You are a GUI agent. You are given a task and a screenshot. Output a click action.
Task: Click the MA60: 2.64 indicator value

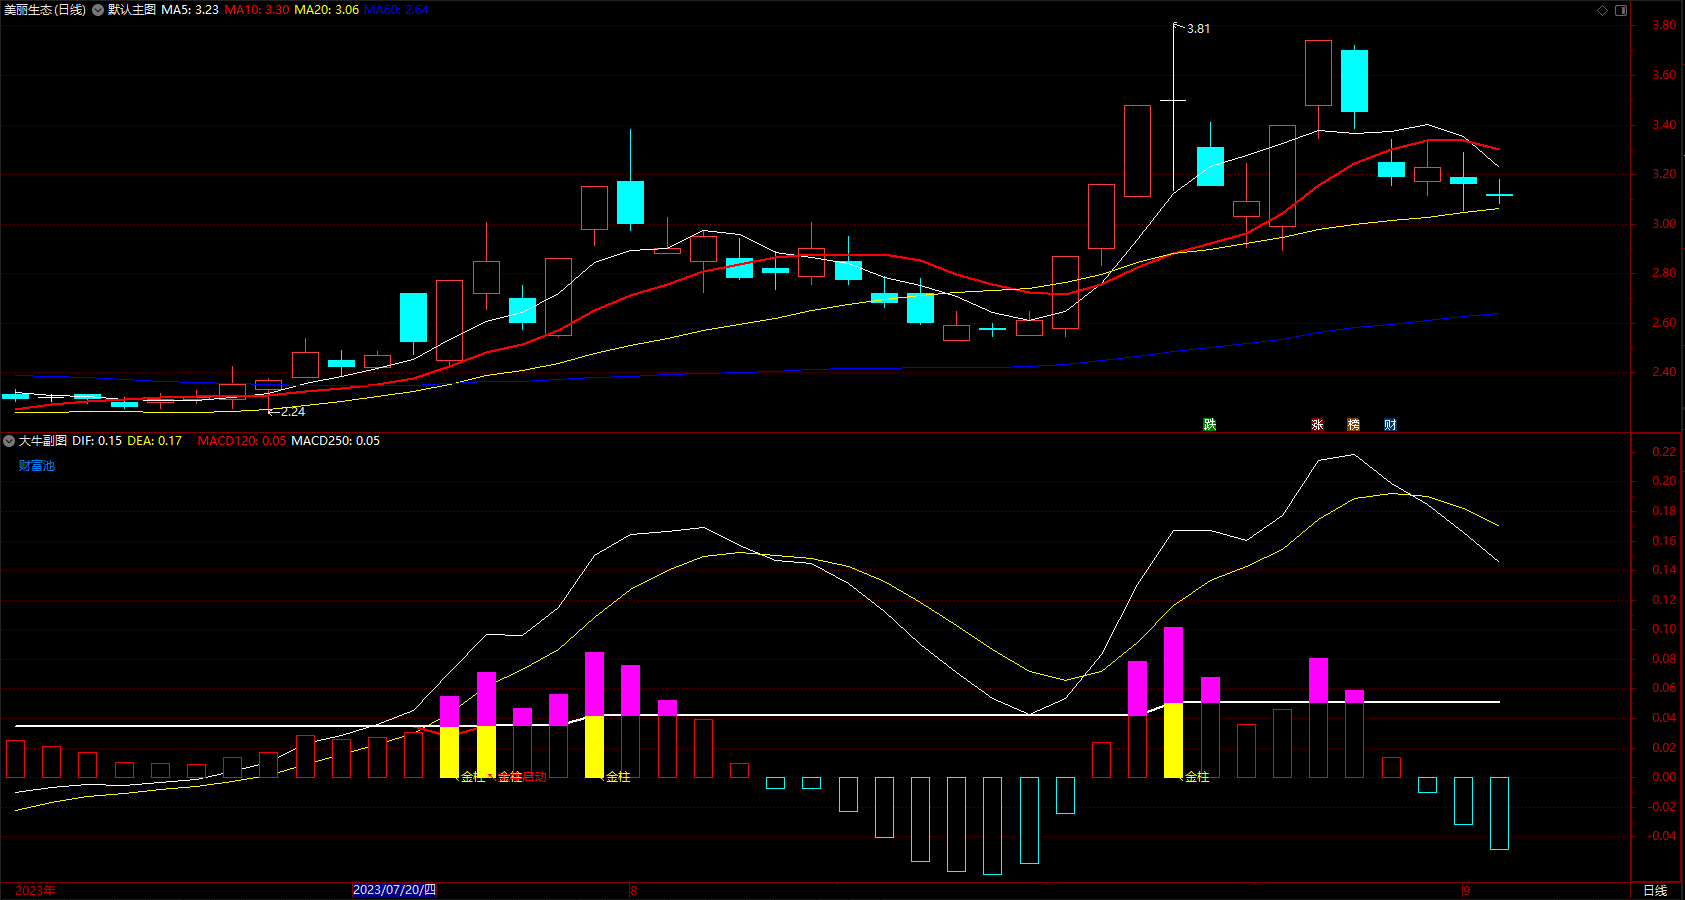click(397, 10)
